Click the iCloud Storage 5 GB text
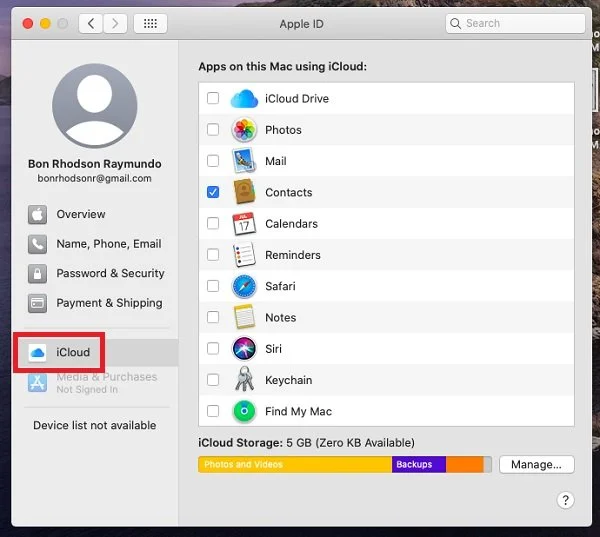The height and width of the screenshot is (537, 600). pos(306,443)
